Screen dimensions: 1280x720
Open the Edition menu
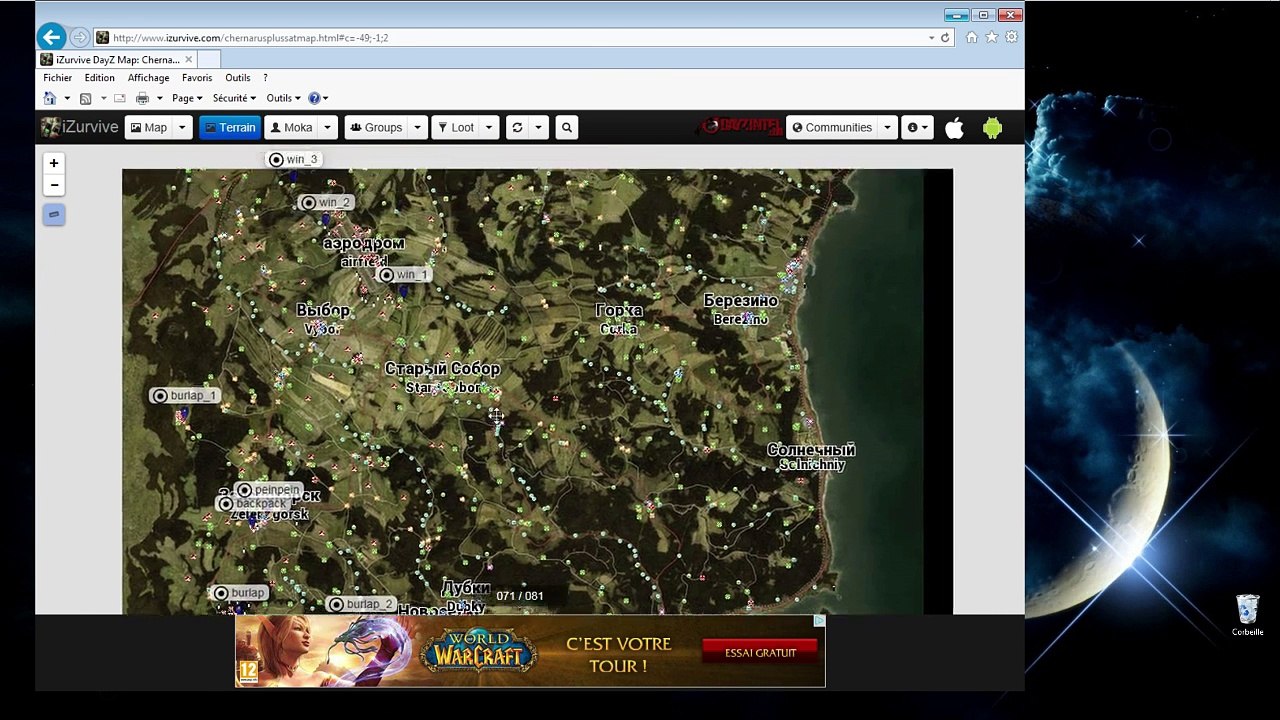pos(99,77)
